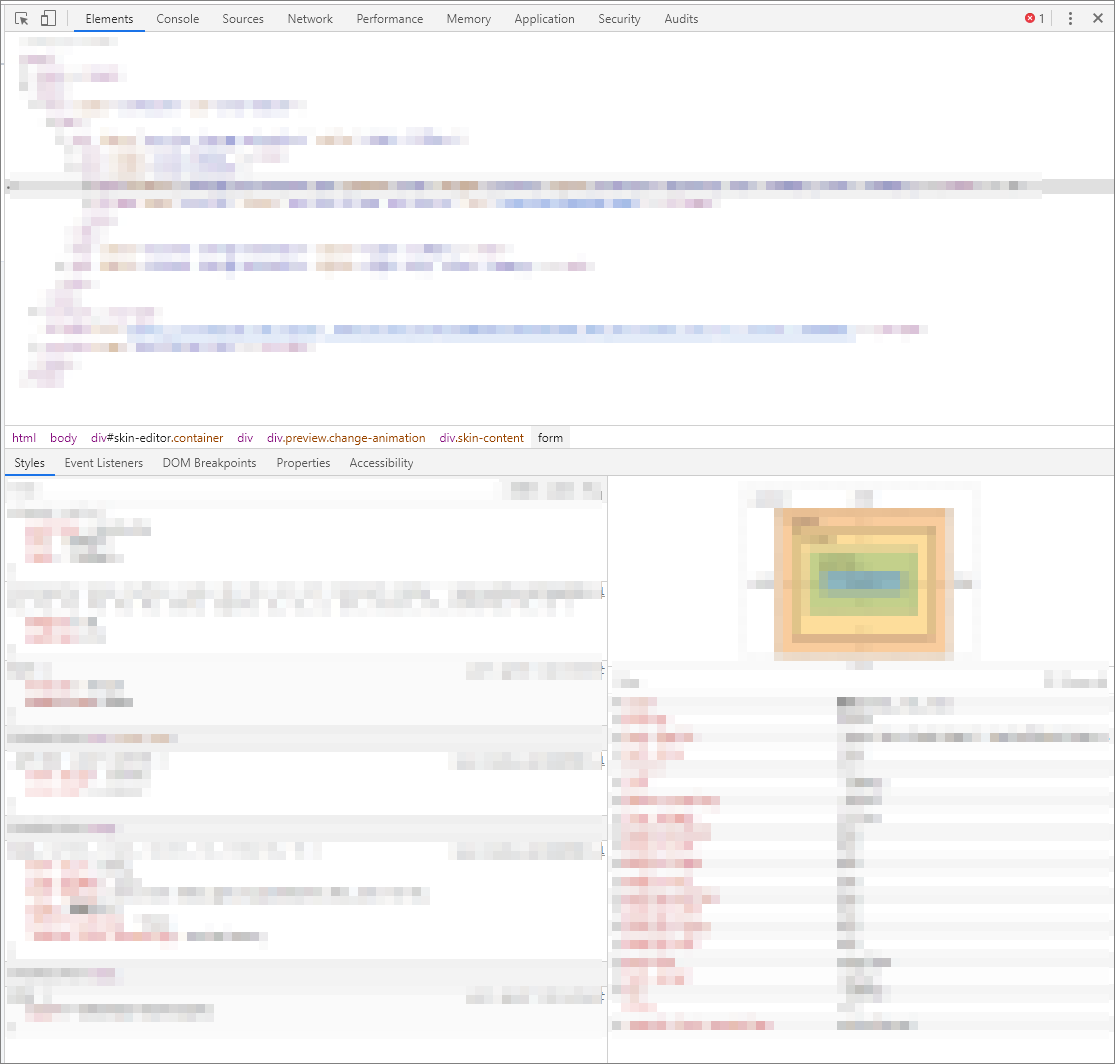Viewport: 1115px width, 1064px height.
Task: Open the Properties pane tab
Action: click(304, 463)
